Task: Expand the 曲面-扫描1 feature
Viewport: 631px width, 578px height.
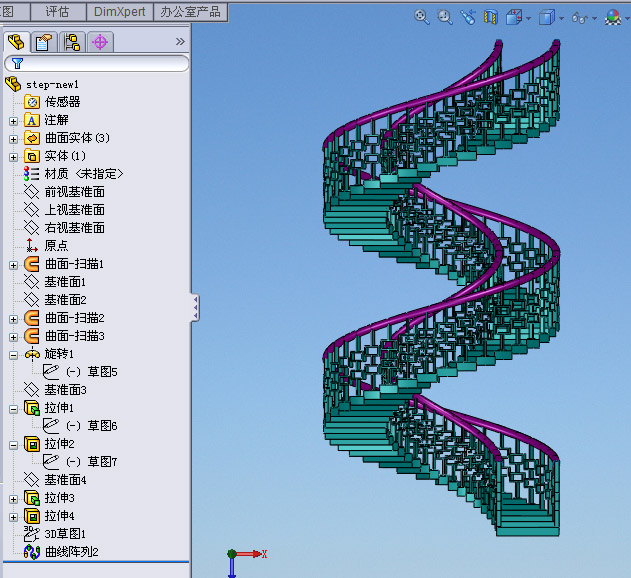Action: coord(13,265)
